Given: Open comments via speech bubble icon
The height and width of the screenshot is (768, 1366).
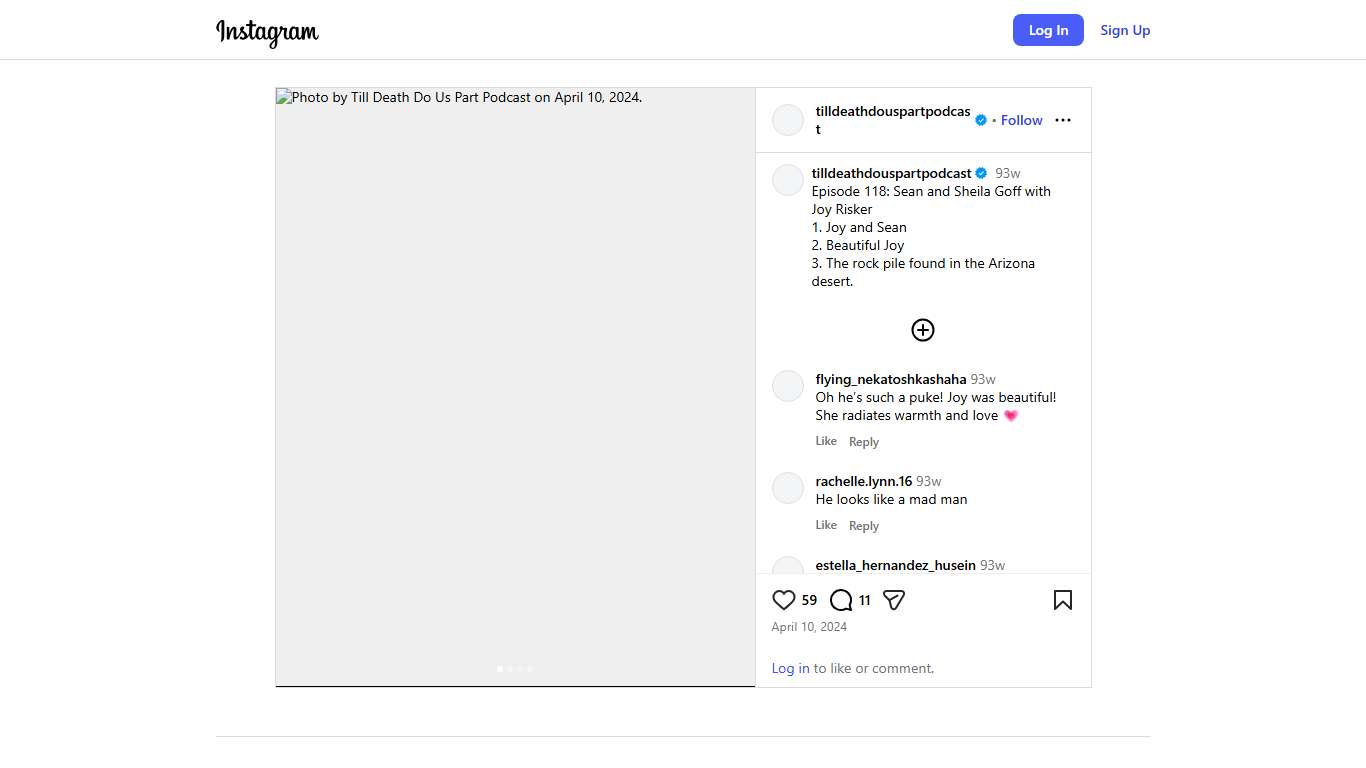Looking at the screenshot, I should pyautogui.click(x=841, y=600).
